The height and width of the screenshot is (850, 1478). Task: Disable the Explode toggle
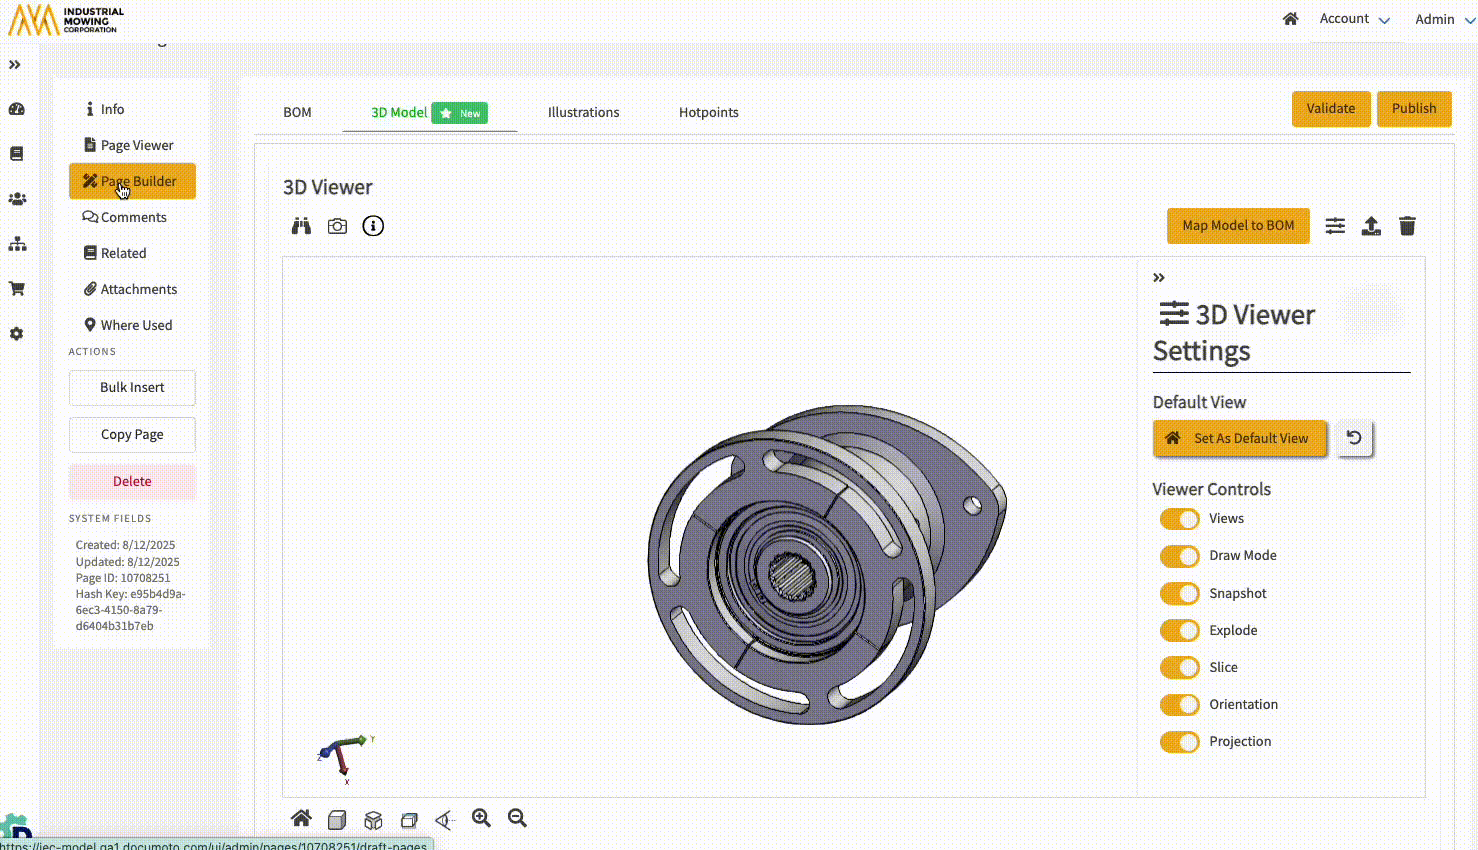(1179, 631)
